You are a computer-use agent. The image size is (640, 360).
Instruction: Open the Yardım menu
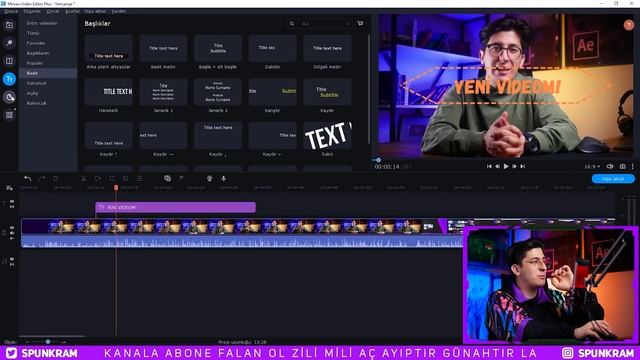[x=118, y=11]
